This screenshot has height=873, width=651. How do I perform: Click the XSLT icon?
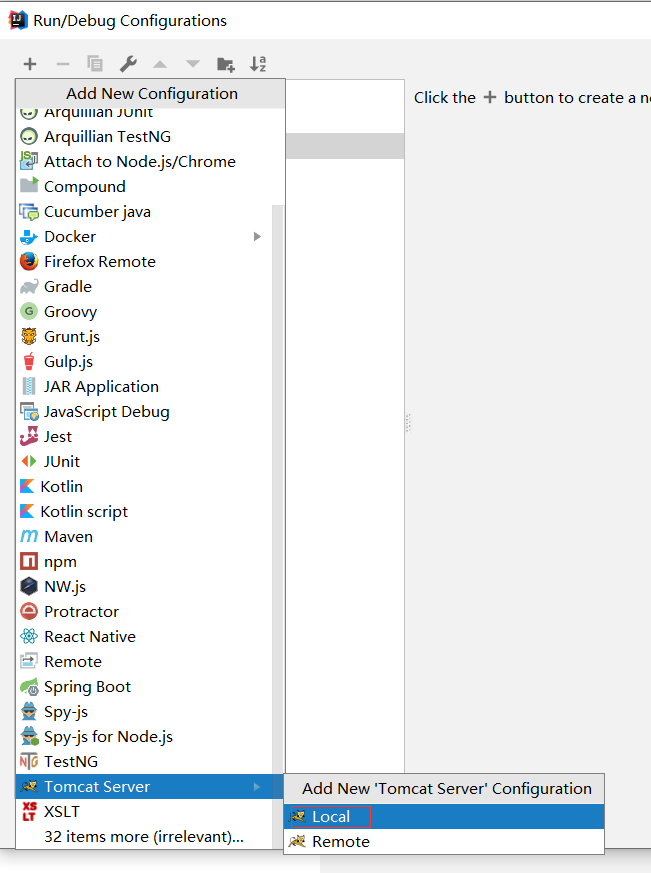[x=29, y=812]
